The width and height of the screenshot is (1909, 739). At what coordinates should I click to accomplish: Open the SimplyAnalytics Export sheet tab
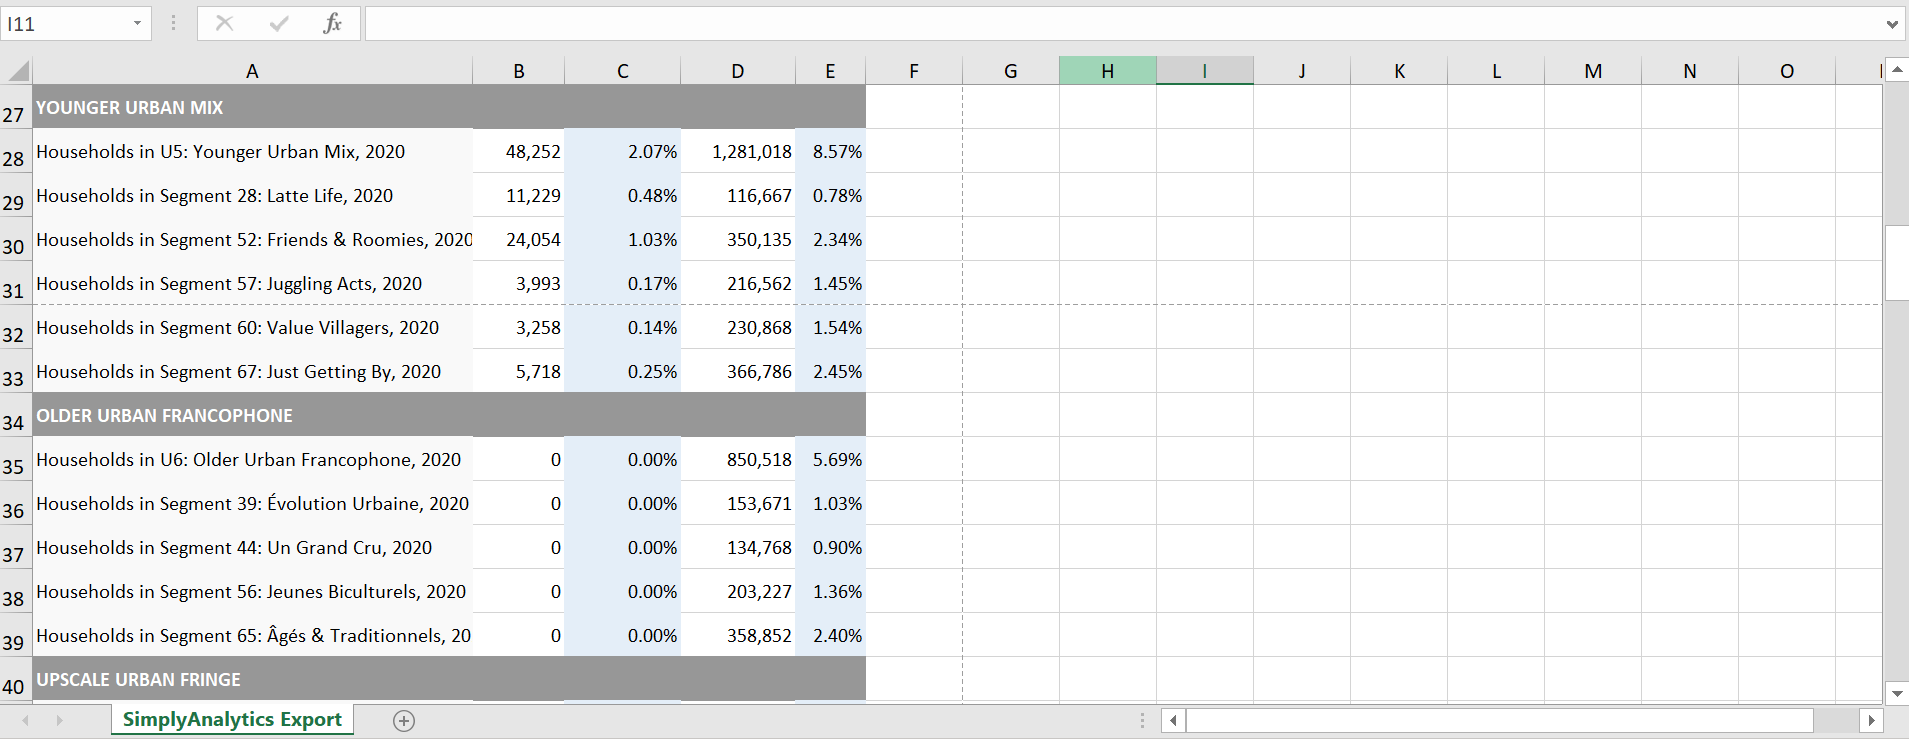(232, 720)
